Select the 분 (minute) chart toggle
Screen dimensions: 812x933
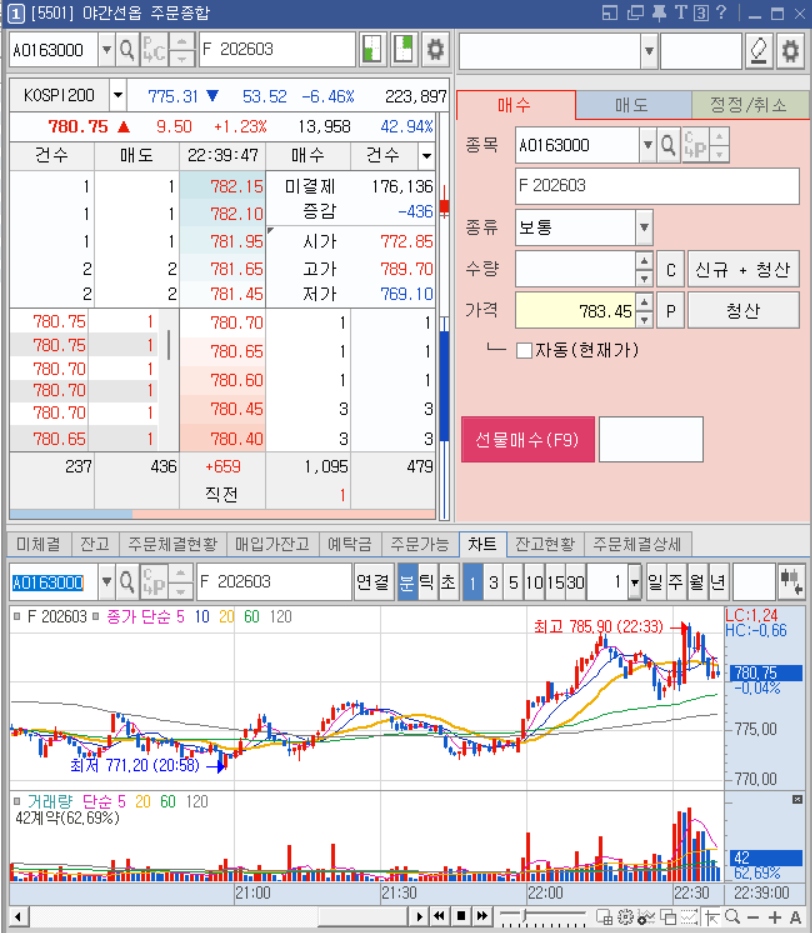407,581
